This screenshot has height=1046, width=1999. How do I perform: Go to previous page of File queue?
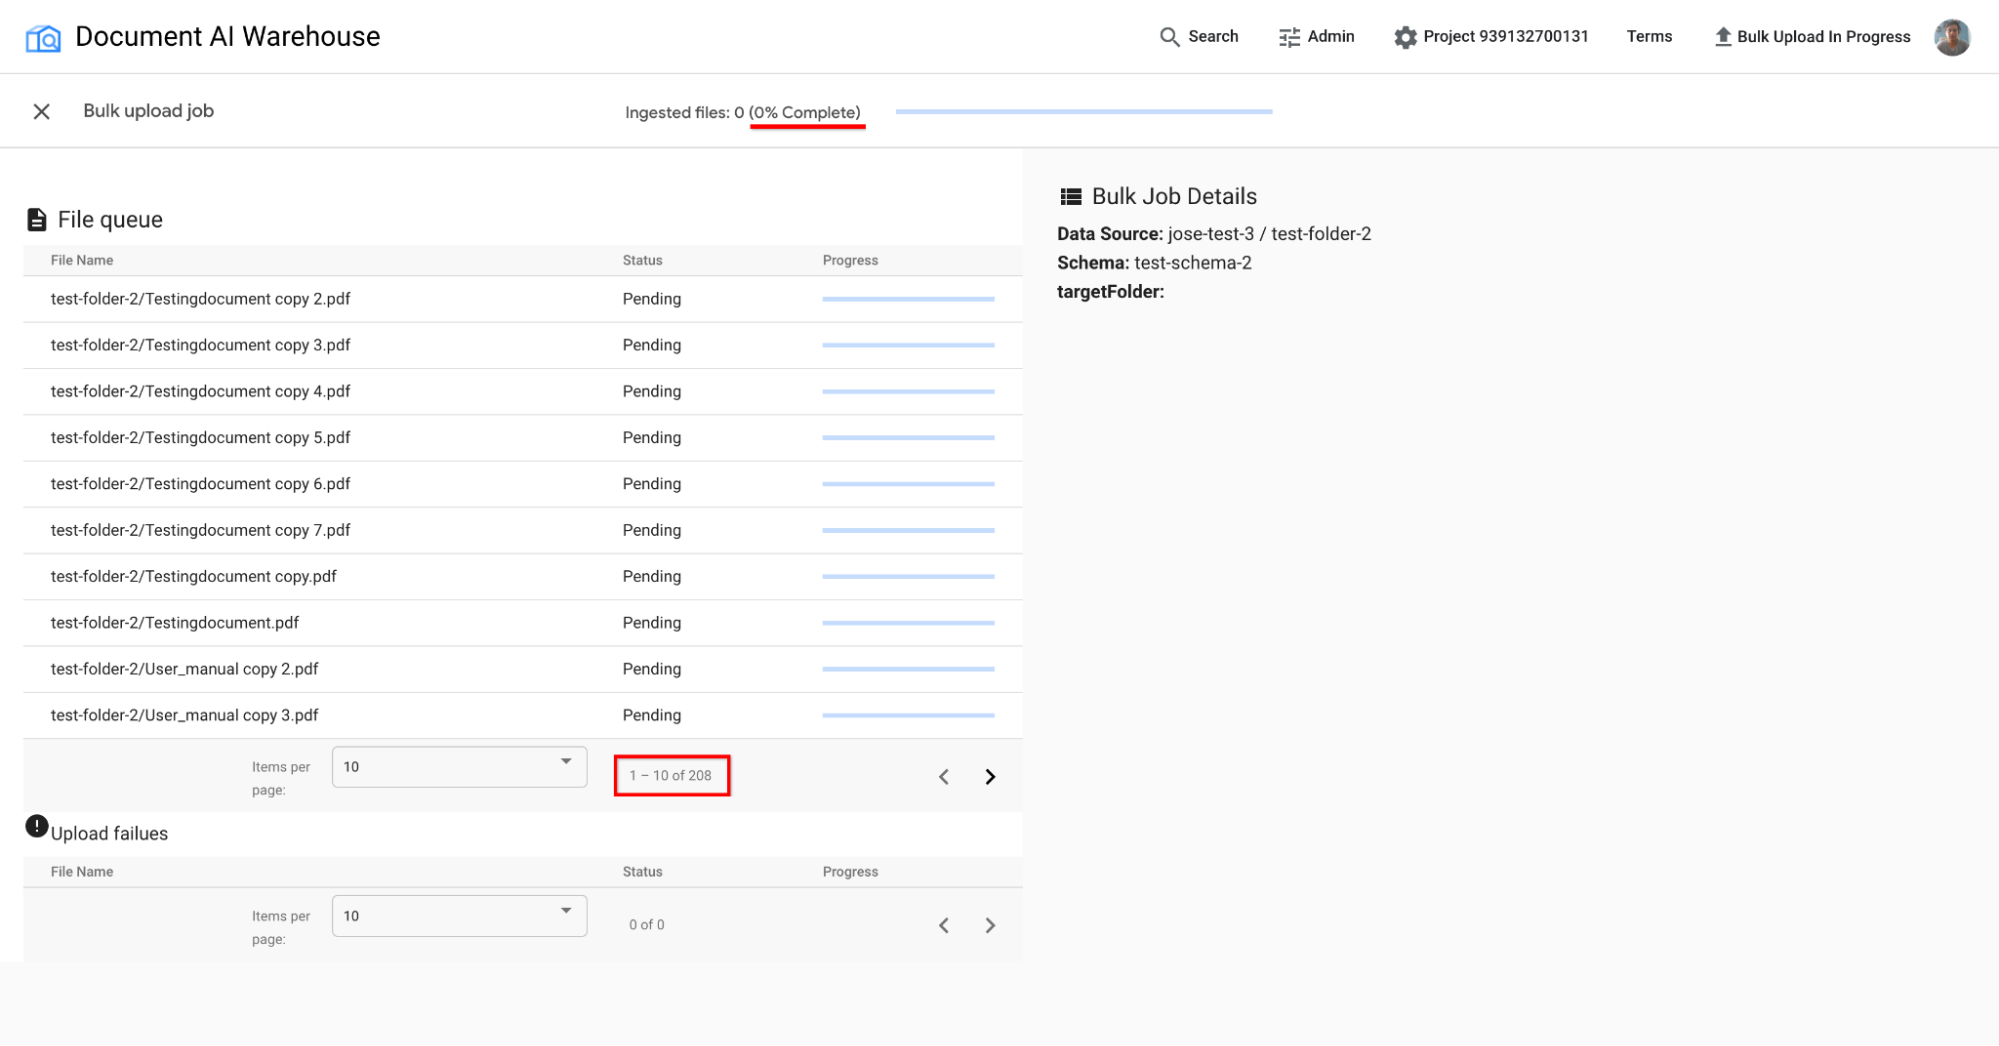943,776
